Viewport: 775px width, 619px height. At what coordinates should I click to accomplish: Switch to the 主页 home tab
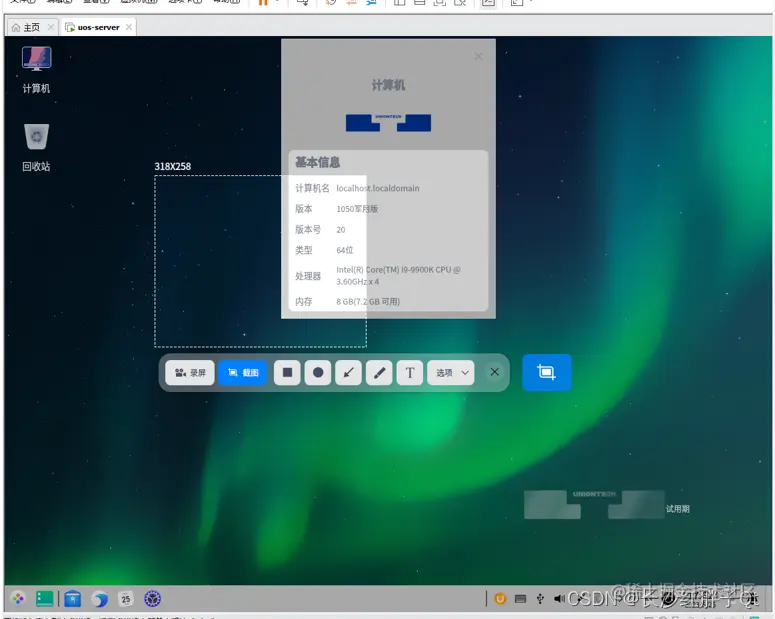pyautogui.click(x=32, y=27)
